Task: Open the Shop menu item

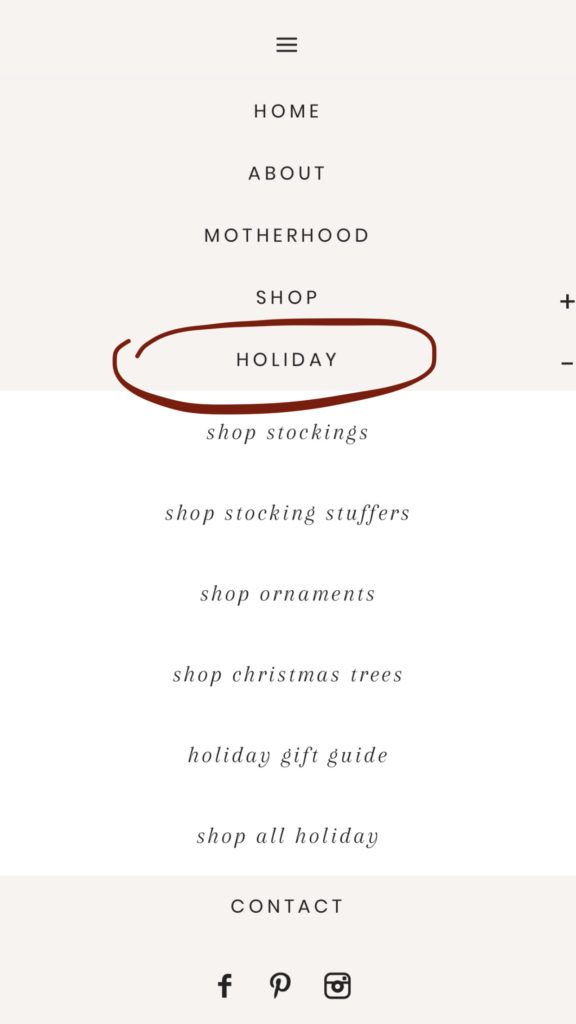Action: (x=287, y=297)
